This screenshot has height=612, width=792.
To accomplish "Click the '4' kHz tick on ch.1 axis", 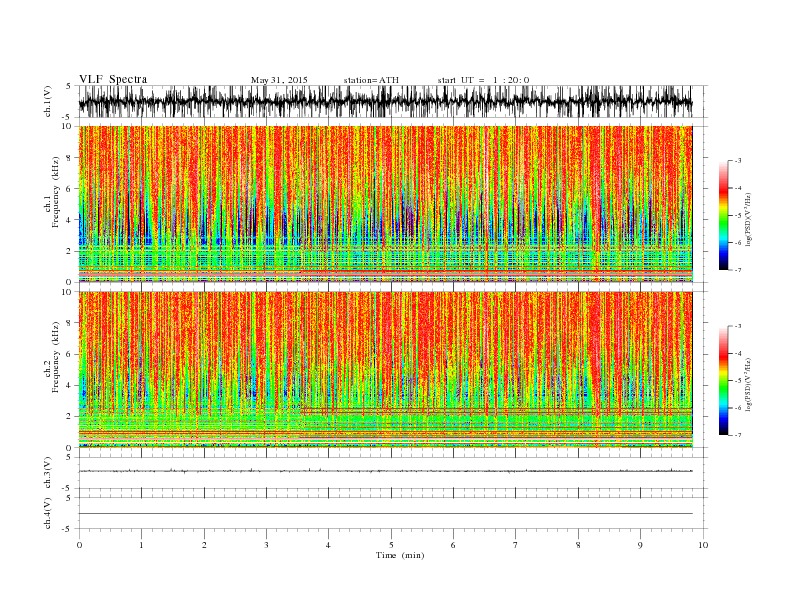I will [69, 220].
